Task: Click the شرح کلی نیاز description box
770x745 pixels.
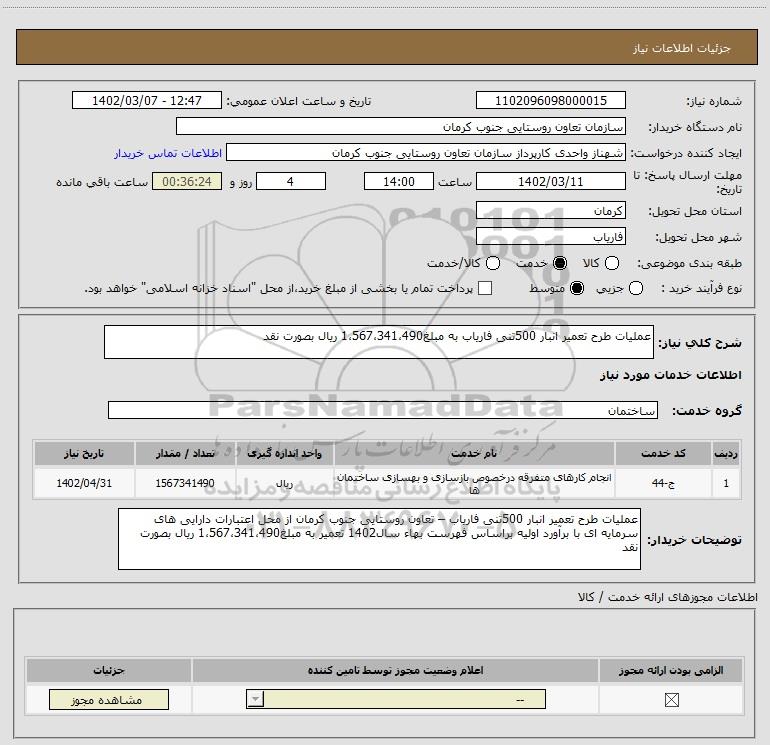Action: click(x=379, y=342)
